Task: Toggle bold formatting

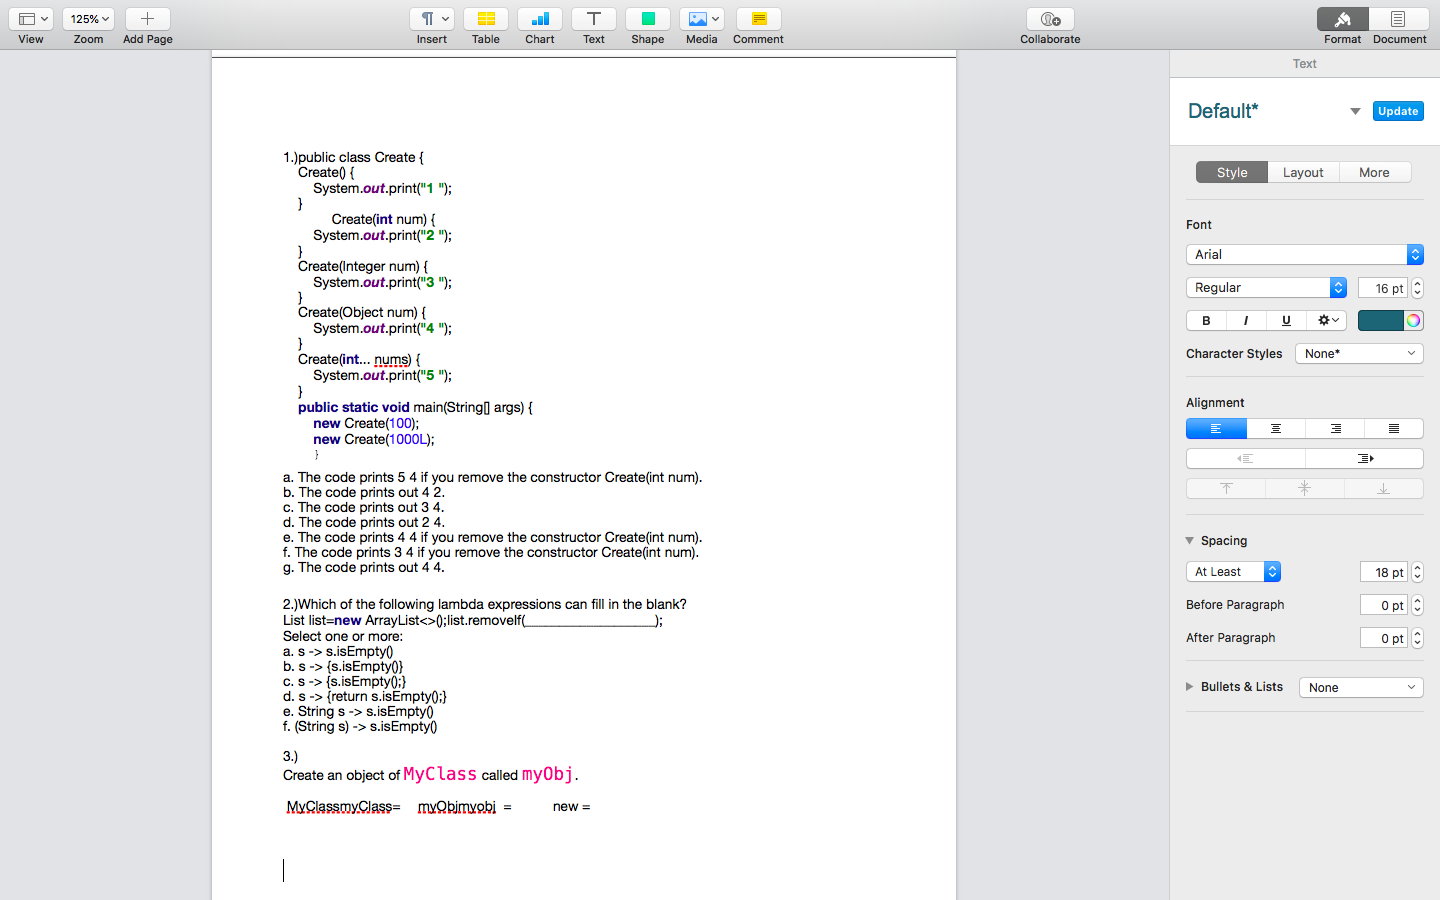Action: pyautogui.click(x=1206, y=321)
